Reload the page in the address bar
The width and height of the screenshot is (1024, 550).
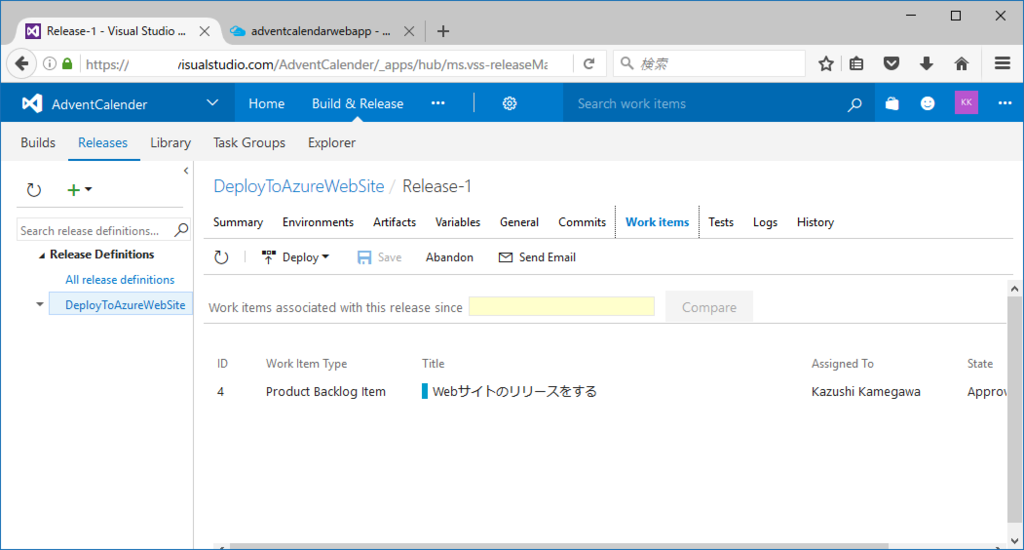(x=589, y=63)
